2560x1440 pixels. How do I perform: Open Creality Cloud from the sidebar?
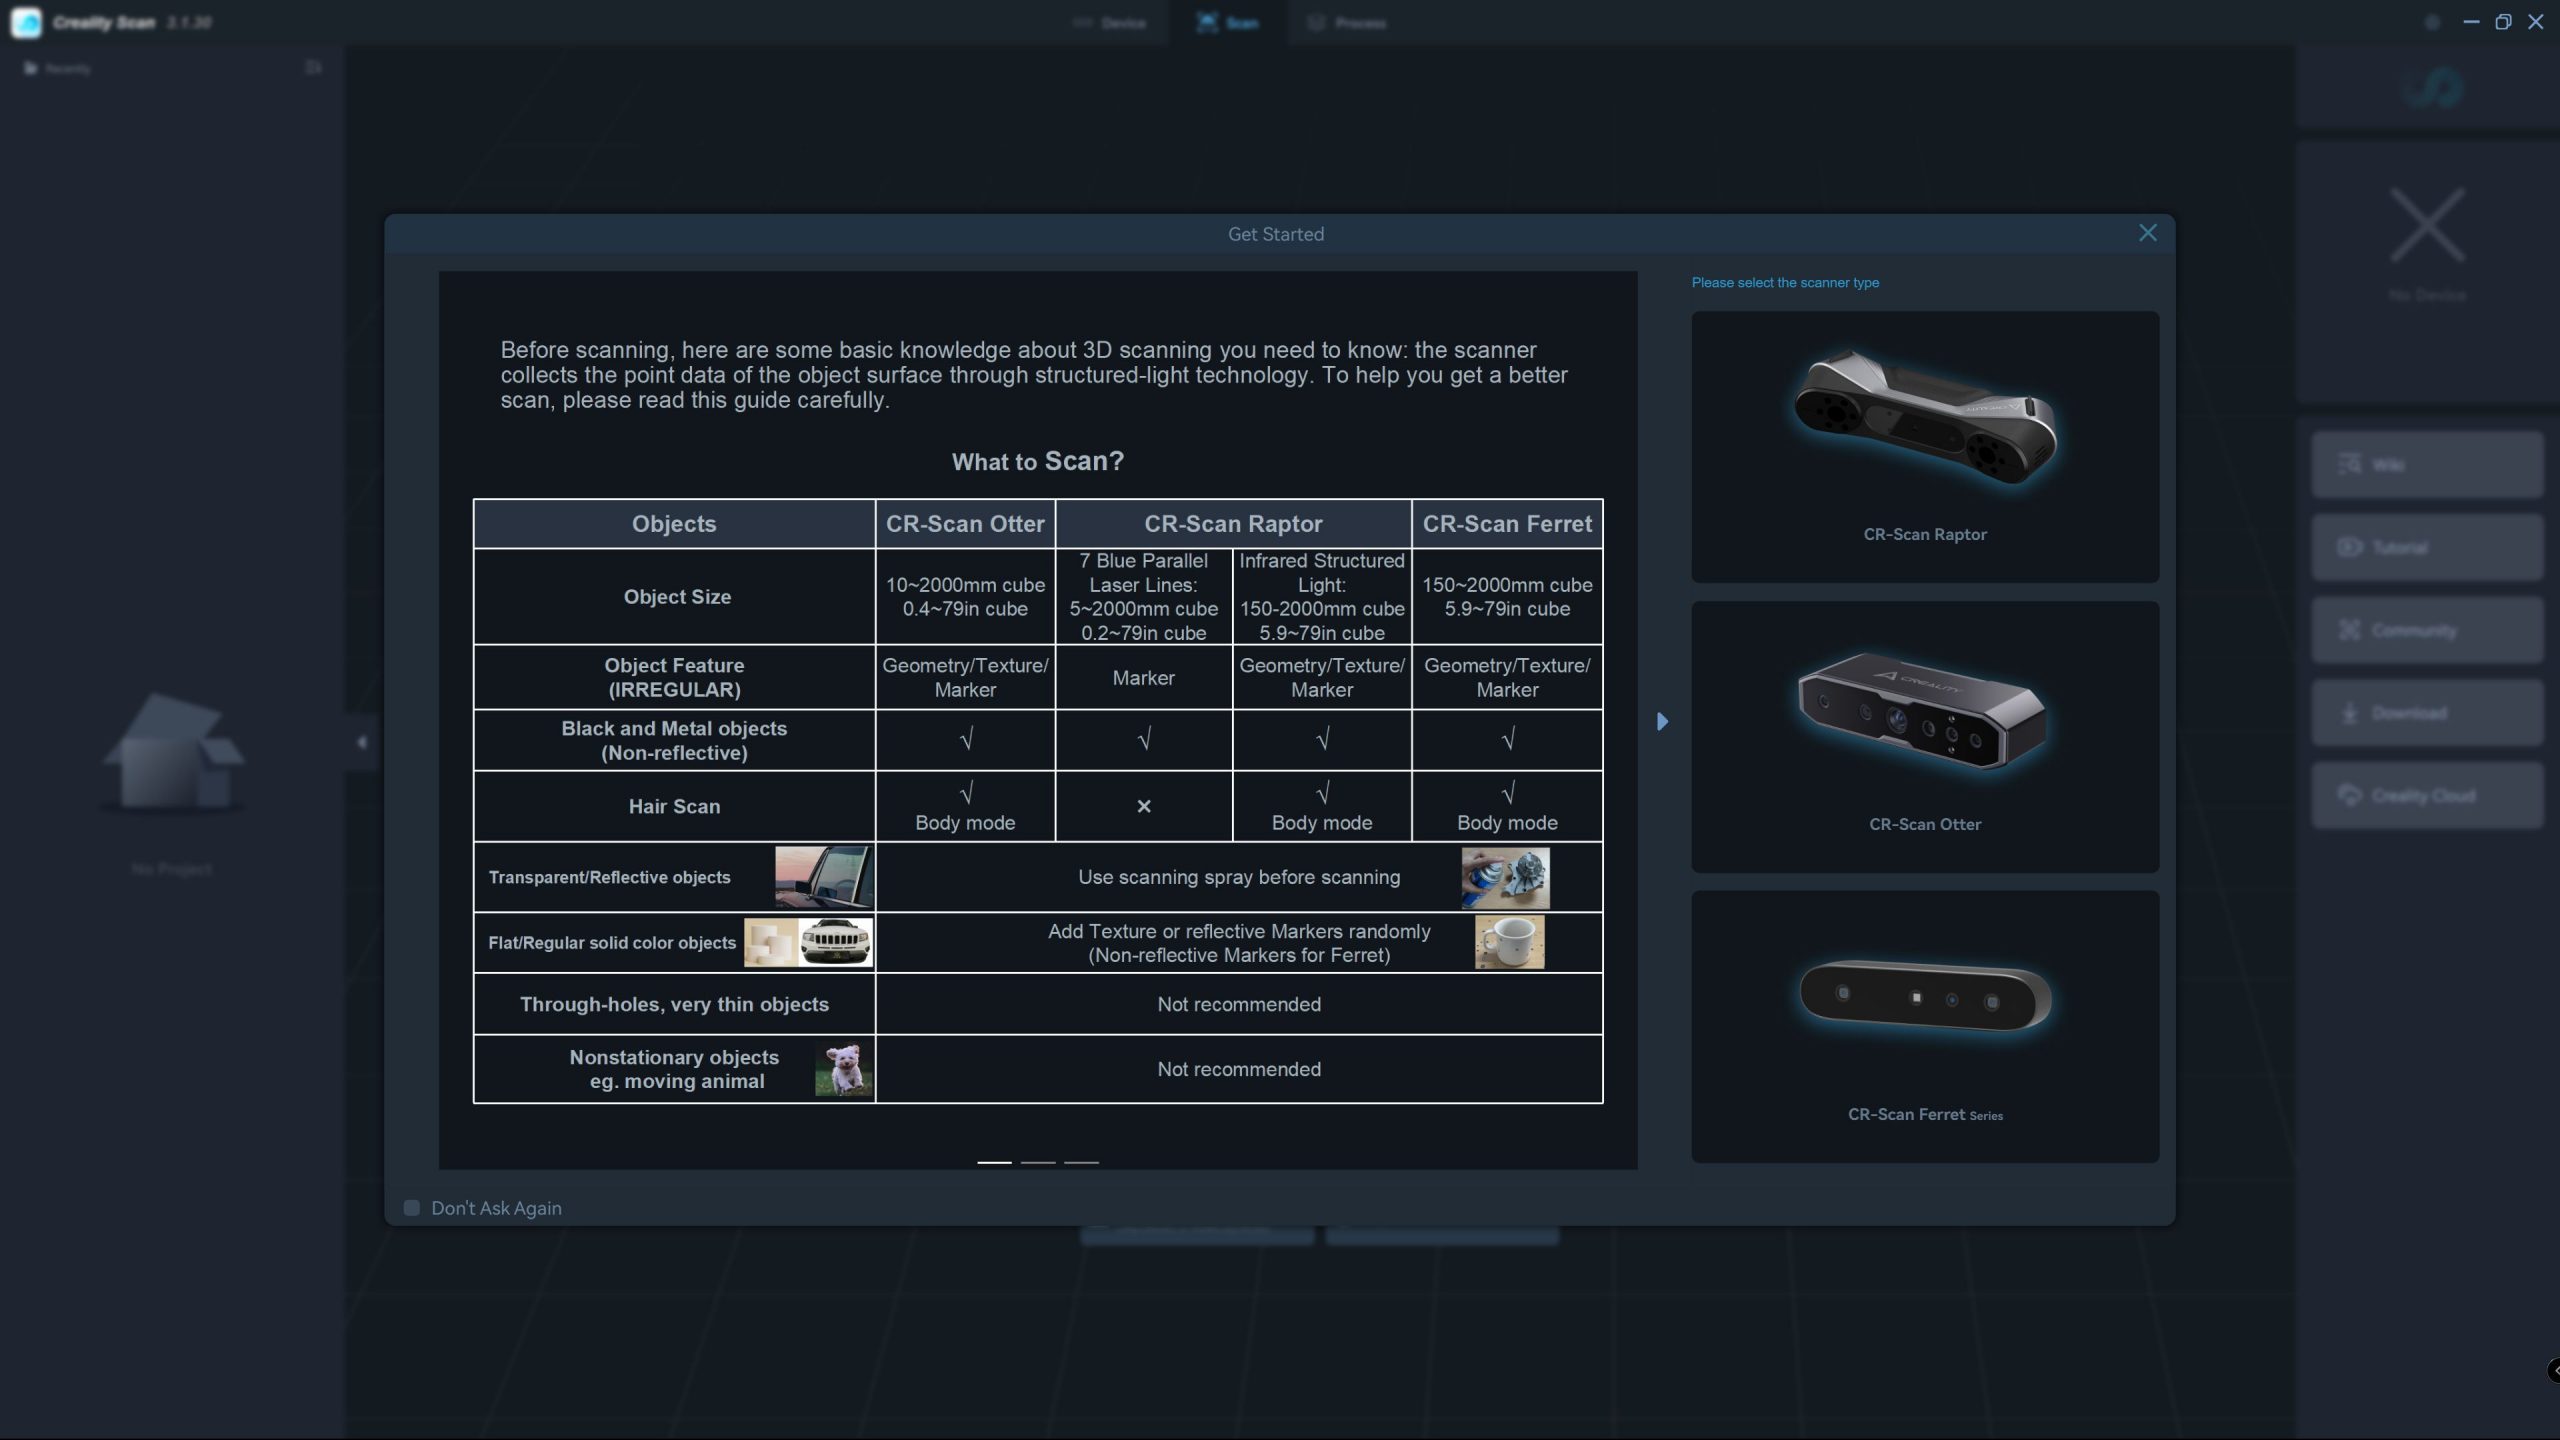[x=2427, y=796]
